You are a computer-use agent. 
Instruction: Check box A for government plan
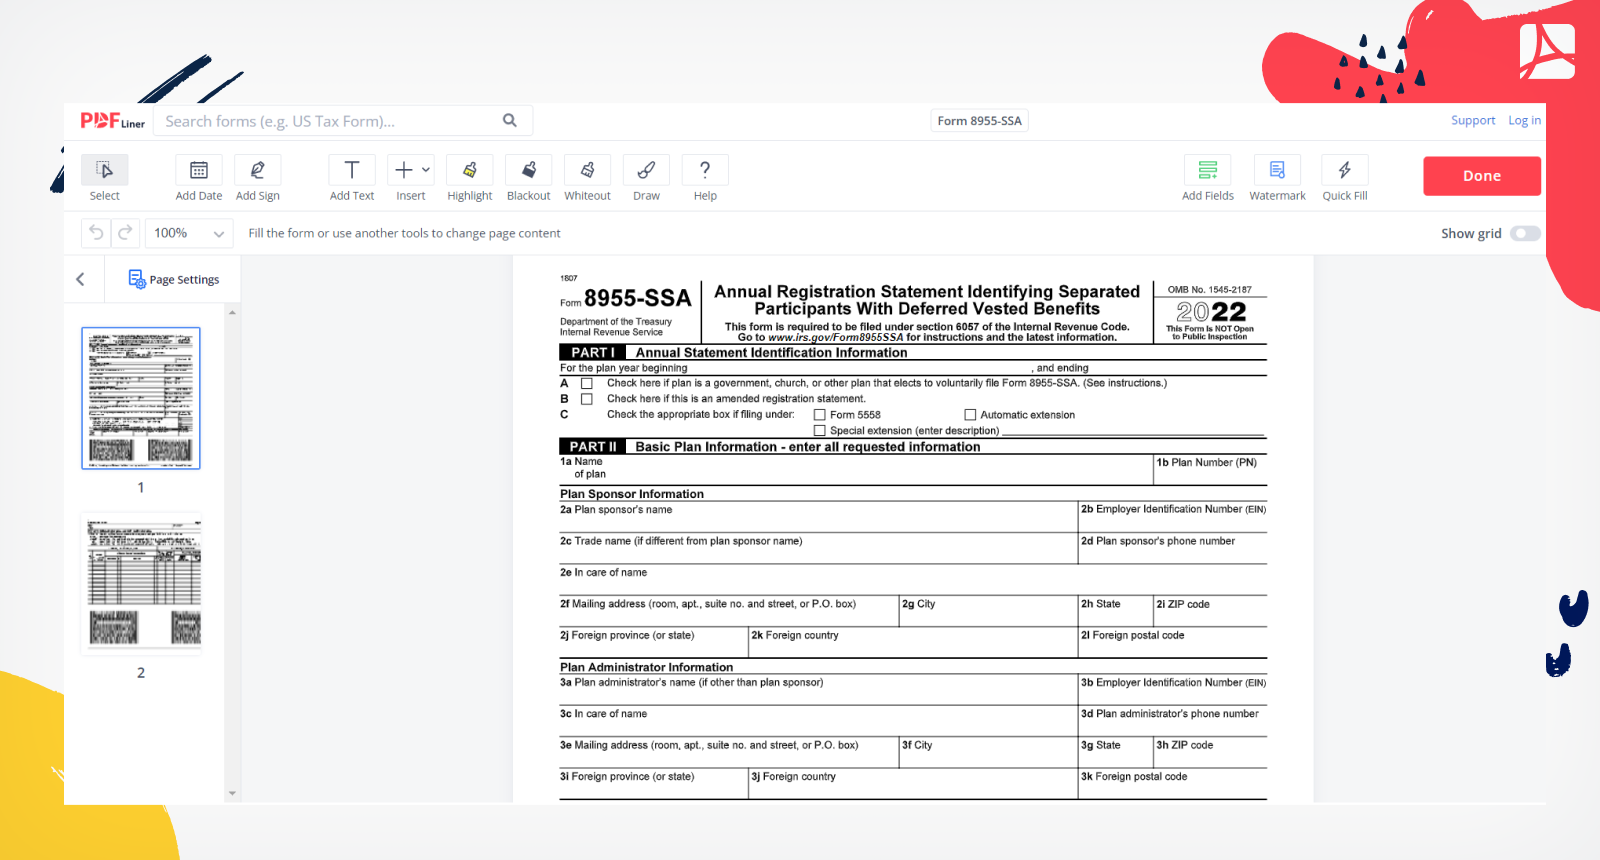tap(587, 384)
